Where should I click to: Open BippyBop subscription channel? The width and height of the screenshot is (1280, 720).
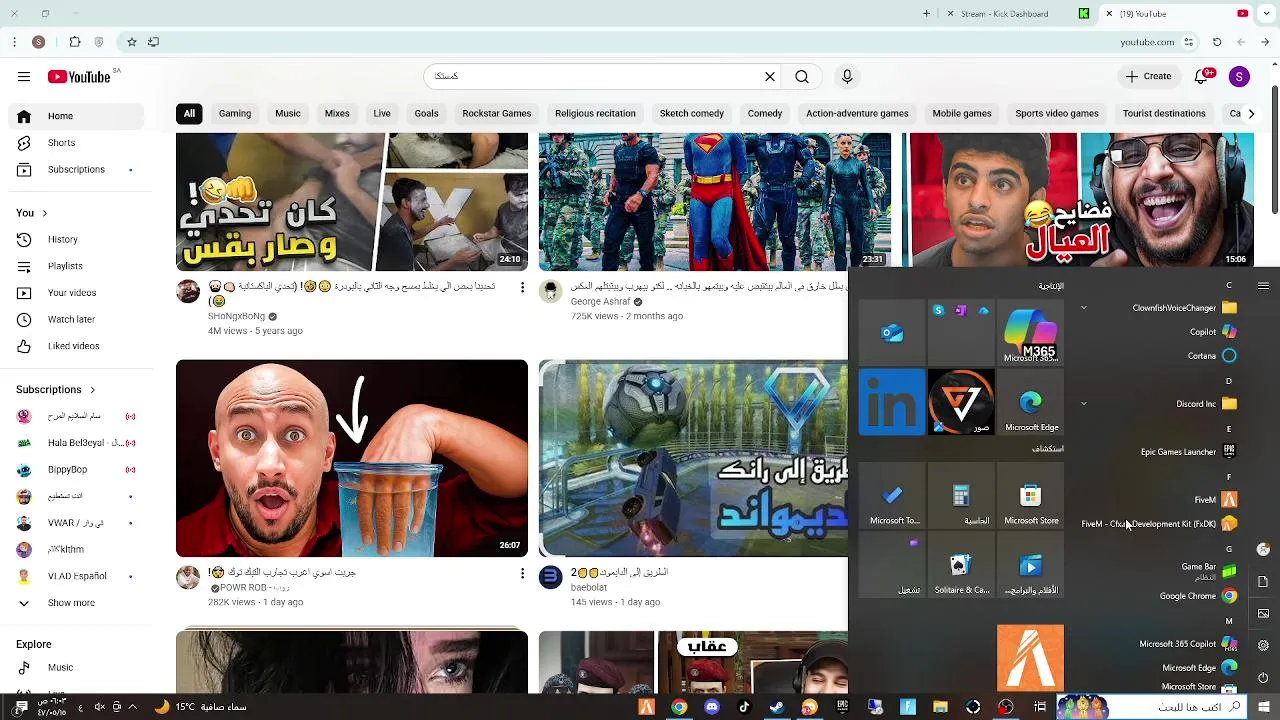(x=77, y=470)
